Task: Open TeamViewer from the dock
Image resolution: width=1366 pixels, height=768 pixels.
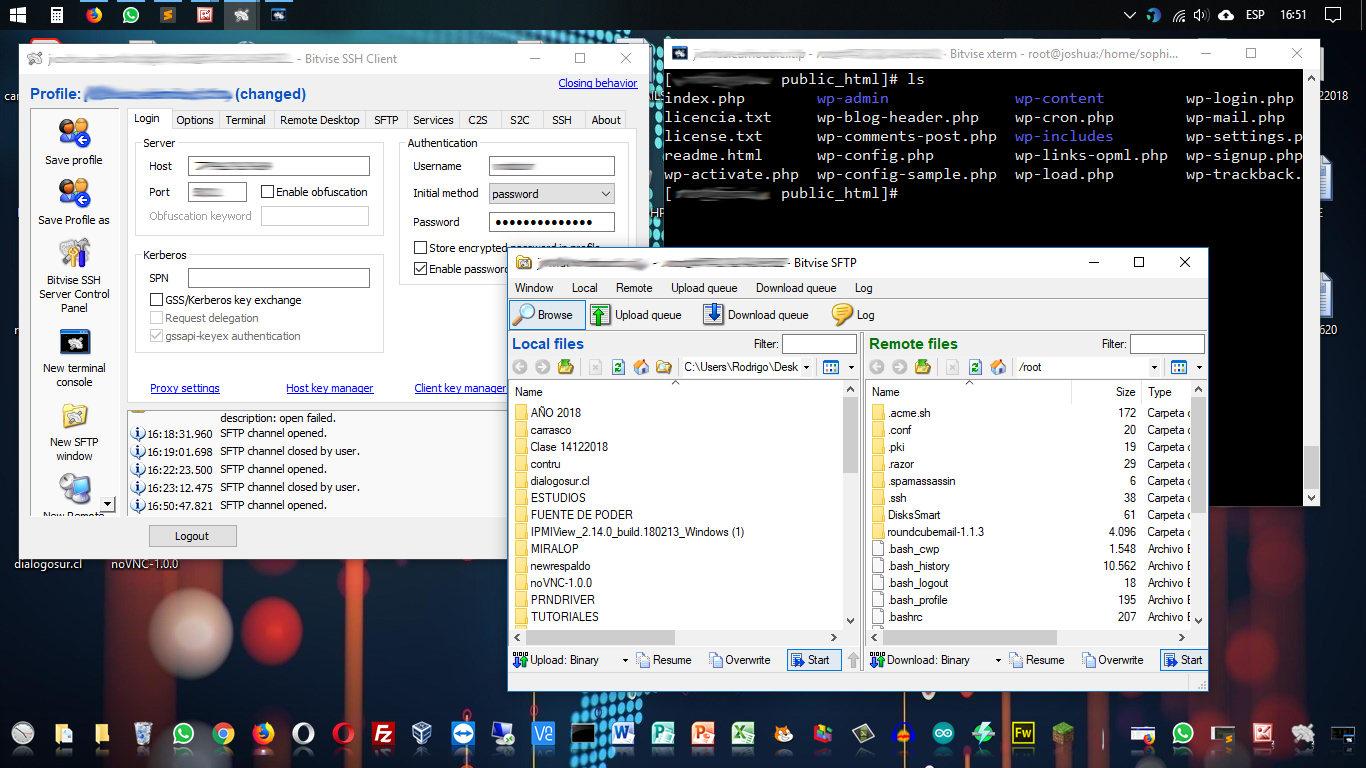Action: click(463, 733)
